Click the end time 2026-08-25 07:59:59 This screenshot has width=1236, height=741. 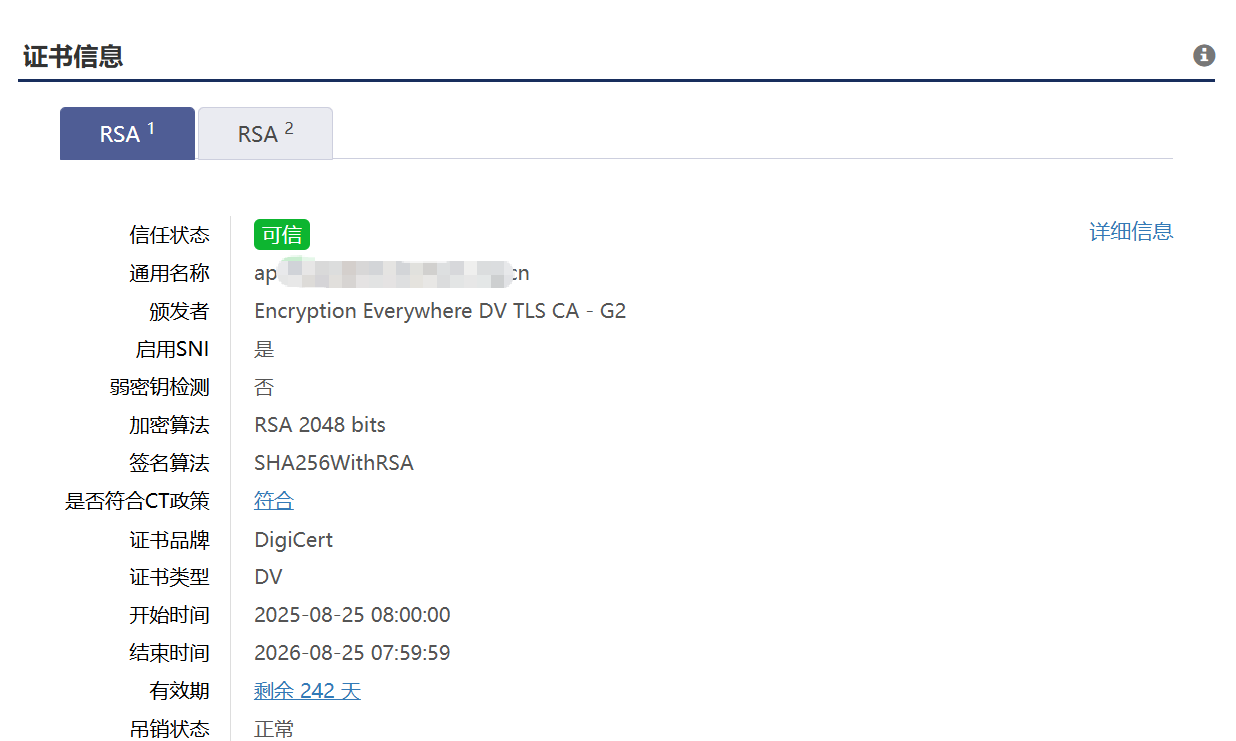[x=352, y=653]
